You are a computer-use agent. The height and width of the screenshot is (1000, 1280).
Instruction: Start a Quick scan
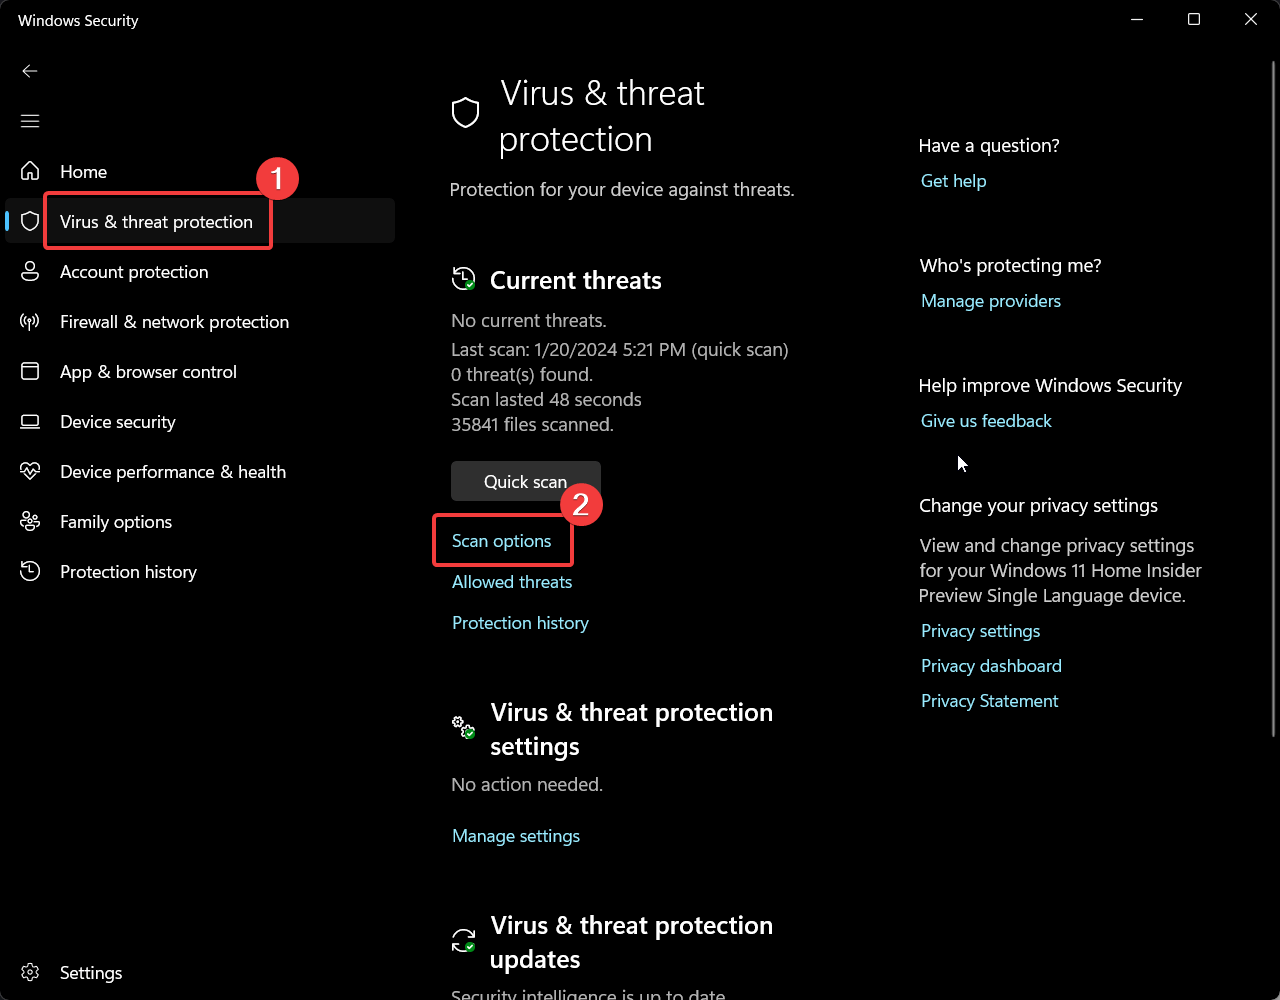click(x=525, y=482)
